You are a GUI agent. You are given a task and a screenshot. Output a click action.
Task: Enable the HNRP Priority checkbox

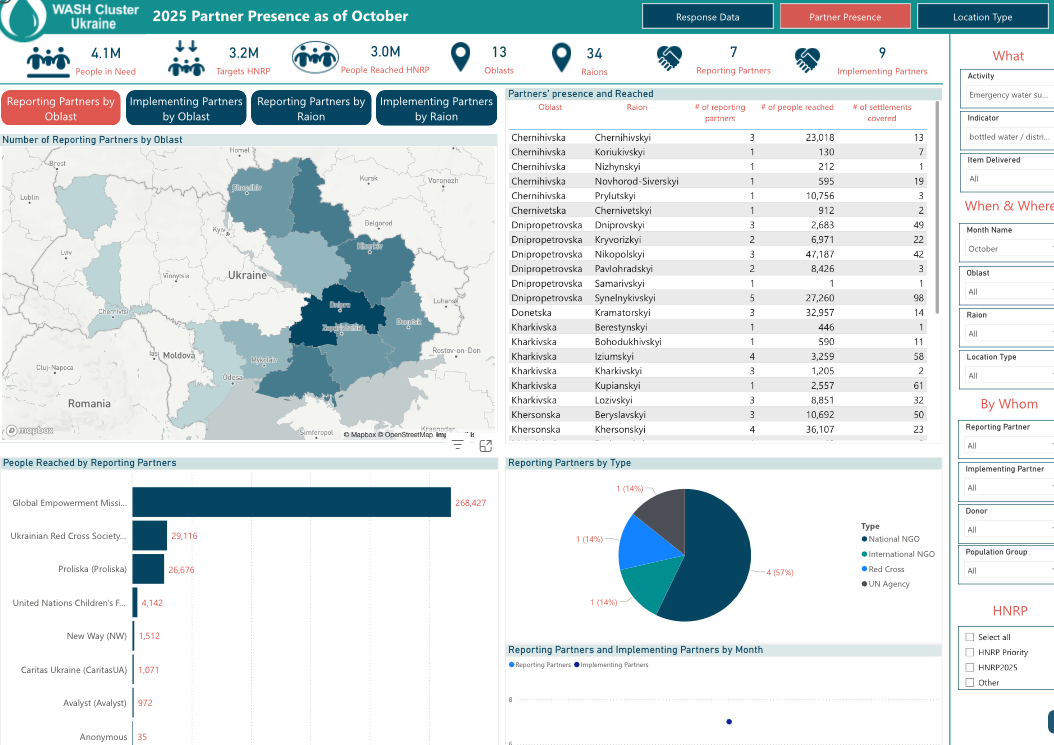969,652
